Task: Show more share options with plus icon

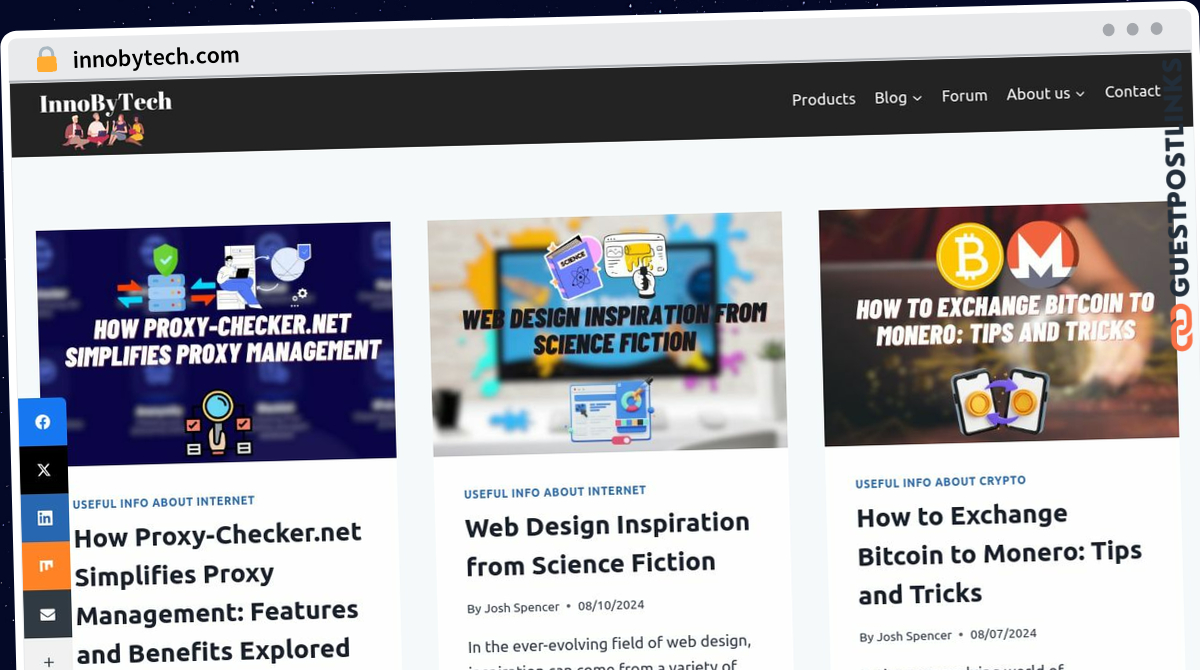Action: point(49,659)
